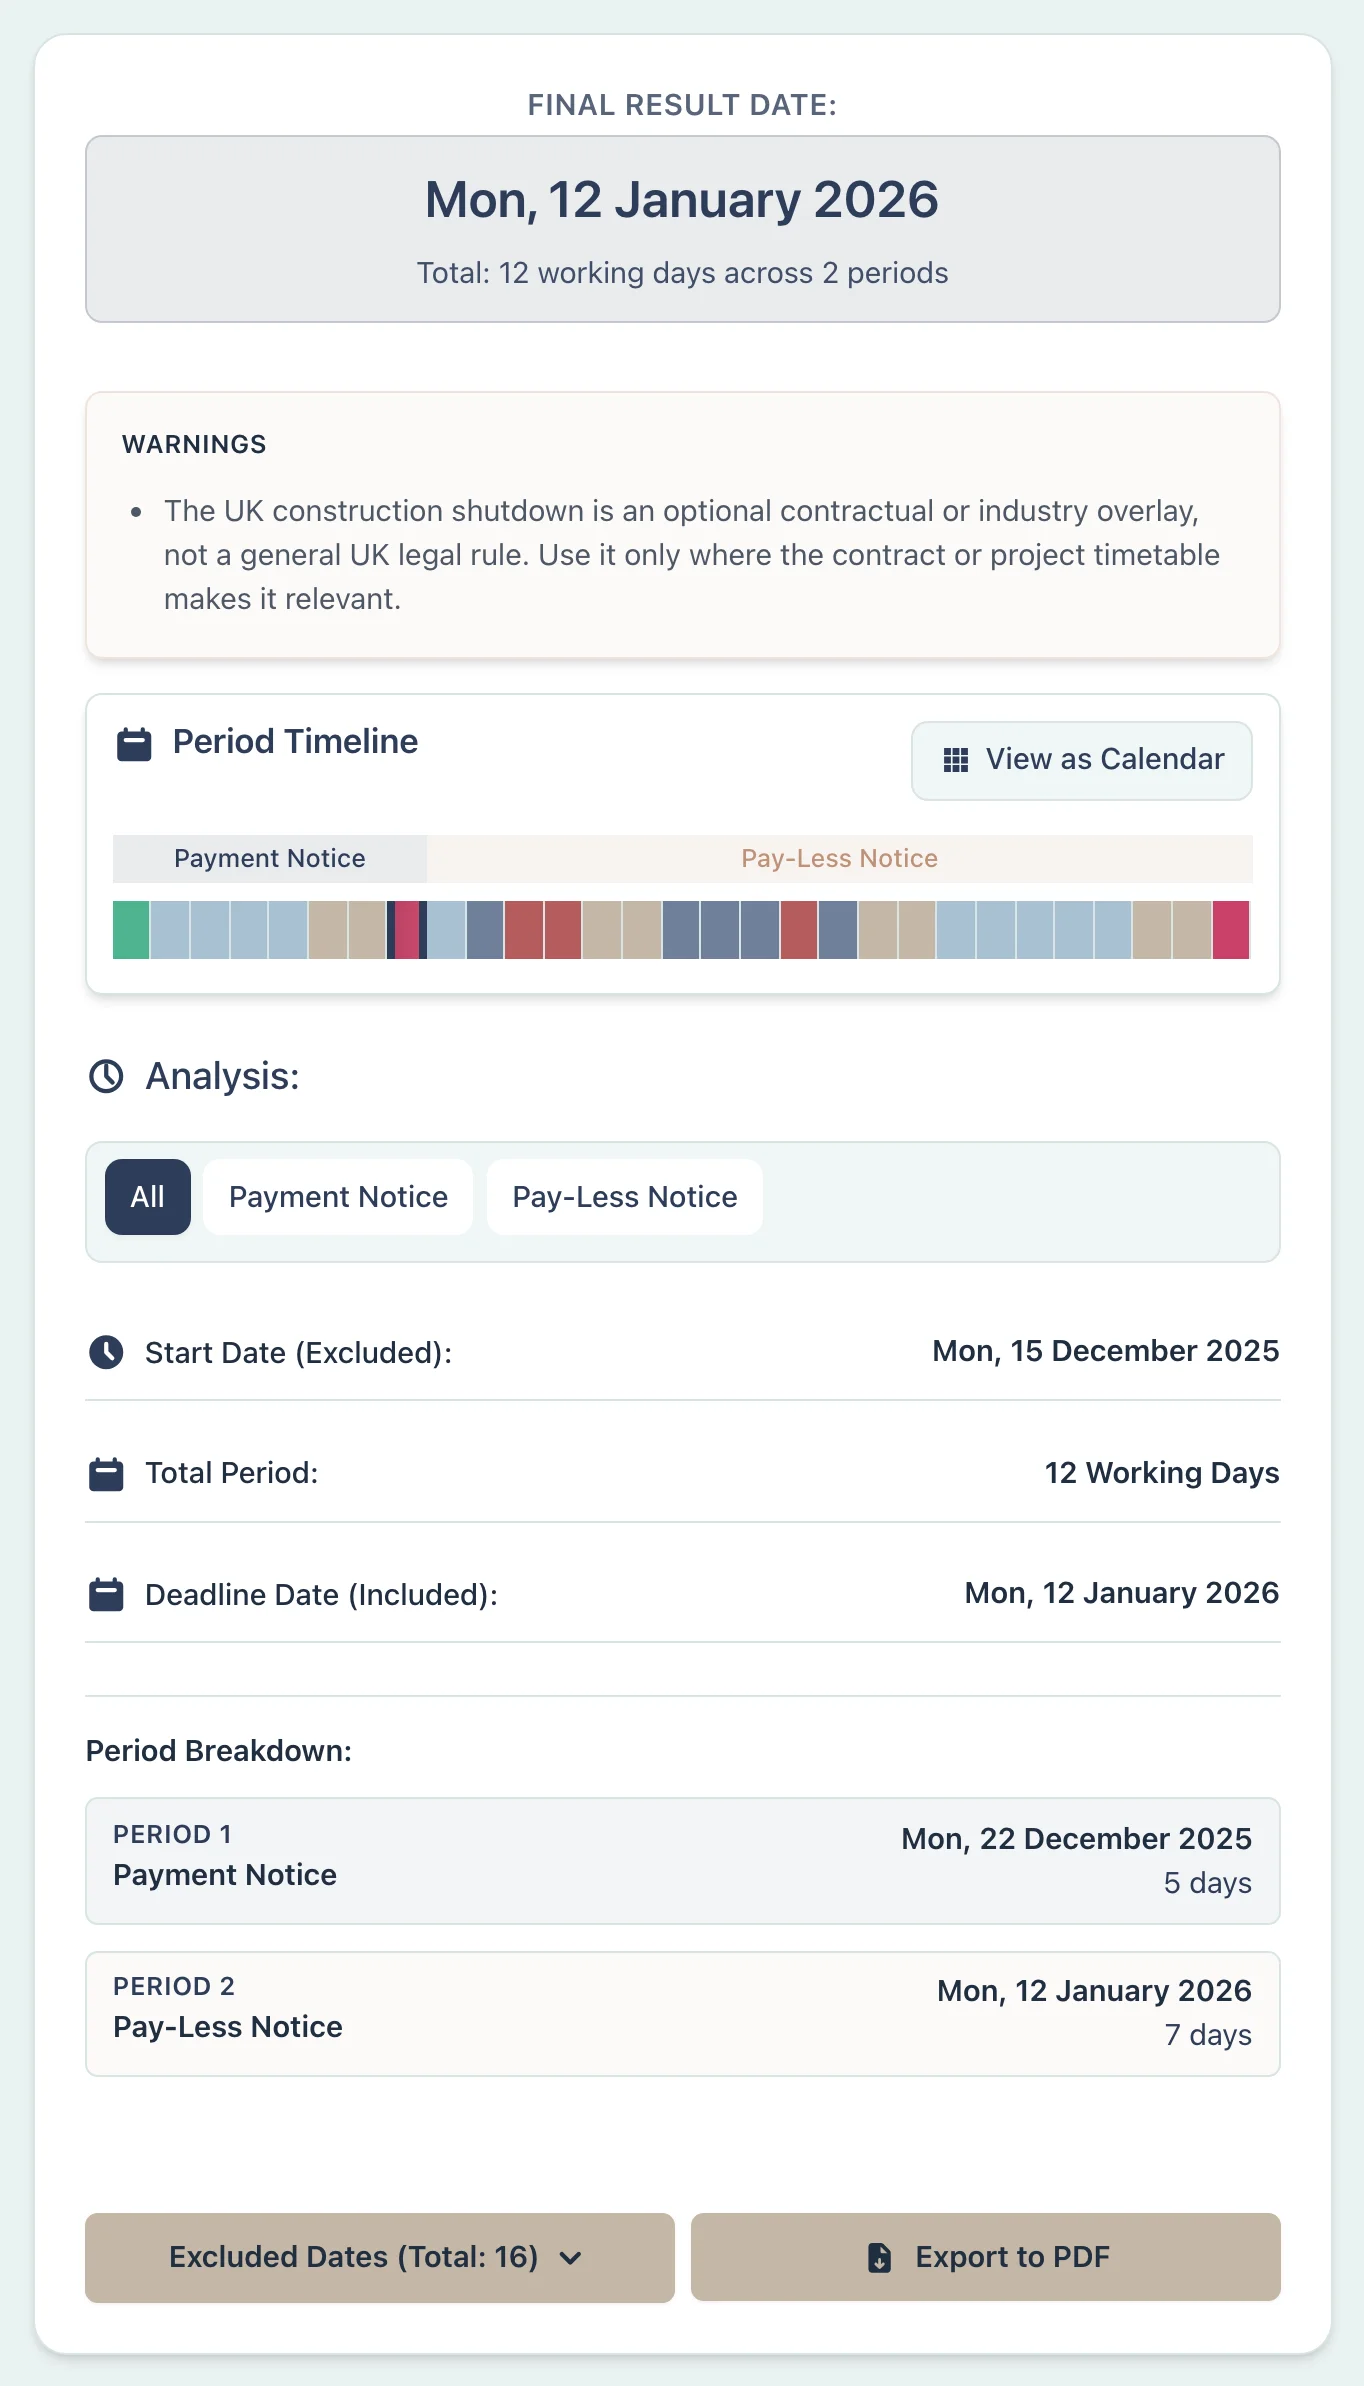Click Export to PDF
1364x2386 pixels.
pyautogui.click(x=986, y=2258)
